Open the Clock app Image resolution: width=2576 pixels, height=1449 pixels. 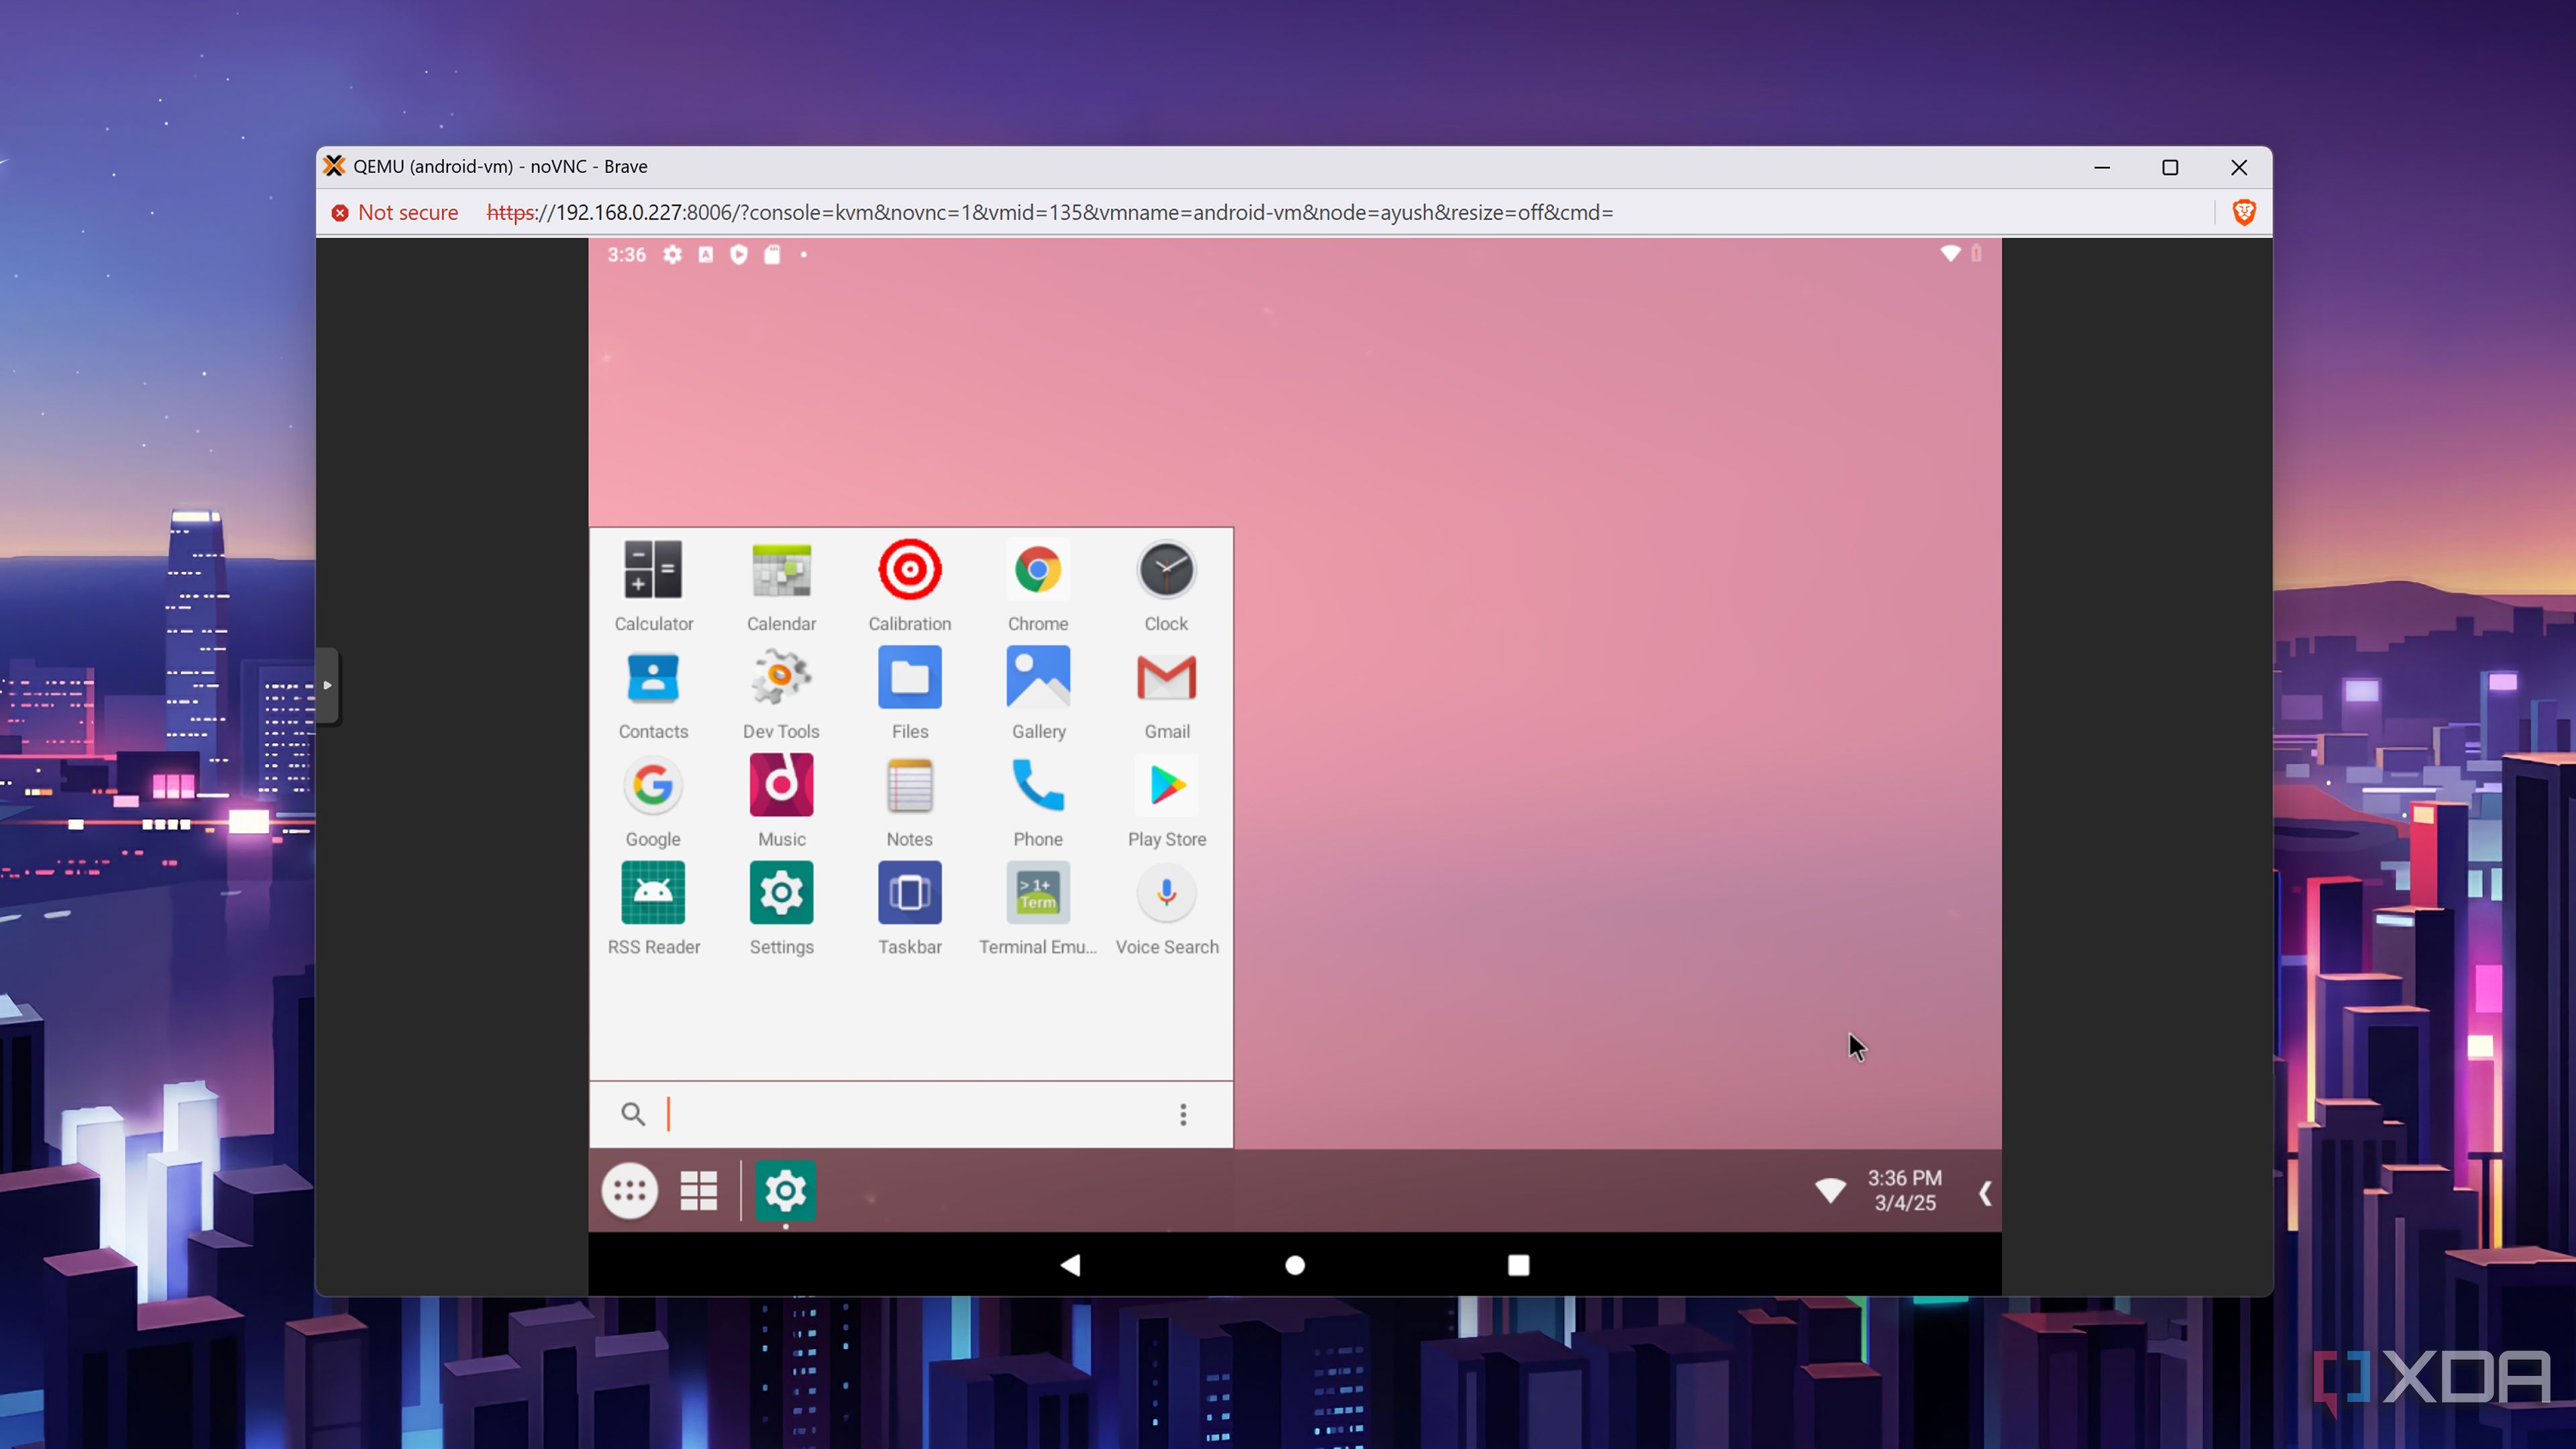1166,586
